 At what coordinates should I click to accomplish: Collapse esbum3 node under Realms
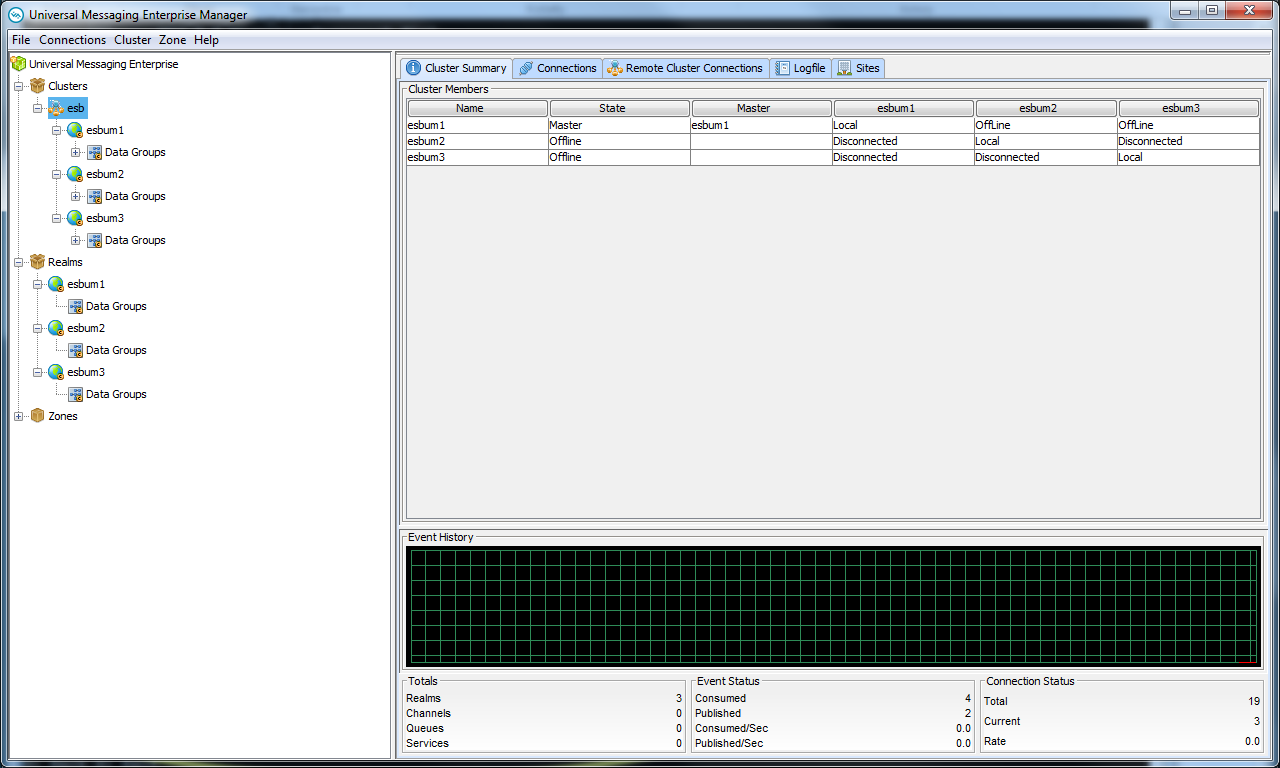[x=38, y=372]
